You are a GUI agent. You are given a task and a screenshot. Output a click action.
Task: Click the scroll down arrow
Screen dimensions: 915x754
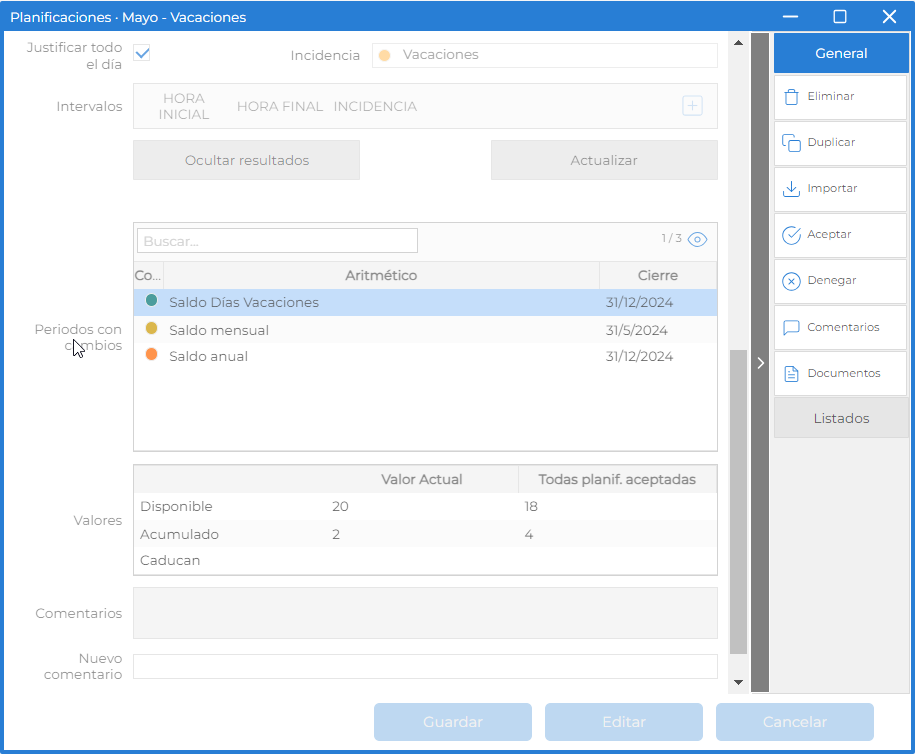click(x=738, y=682)
